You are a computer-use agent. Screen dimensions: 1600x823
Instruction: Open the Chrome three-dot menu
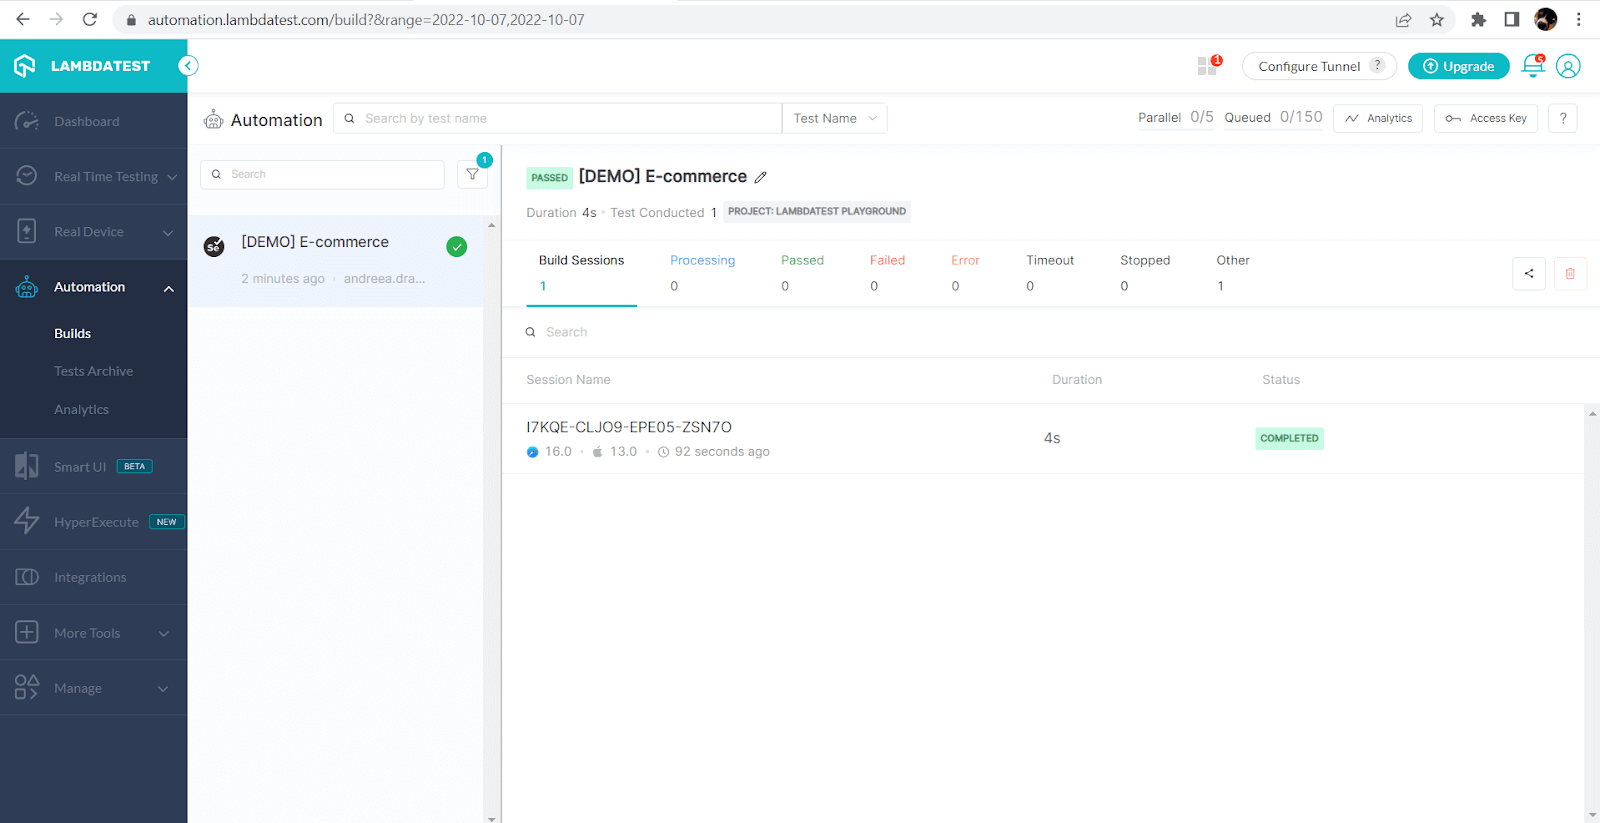point(1579,19)
